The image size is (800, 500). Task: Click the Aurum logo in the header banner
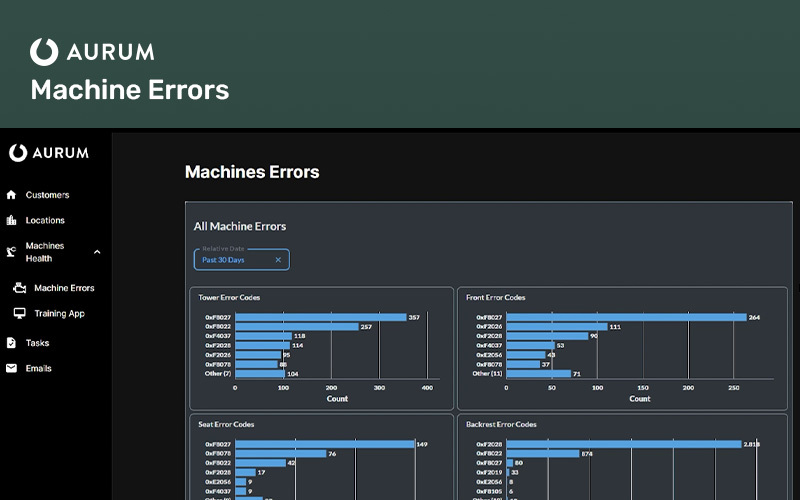pyautogui.click(x=92, y=52)
